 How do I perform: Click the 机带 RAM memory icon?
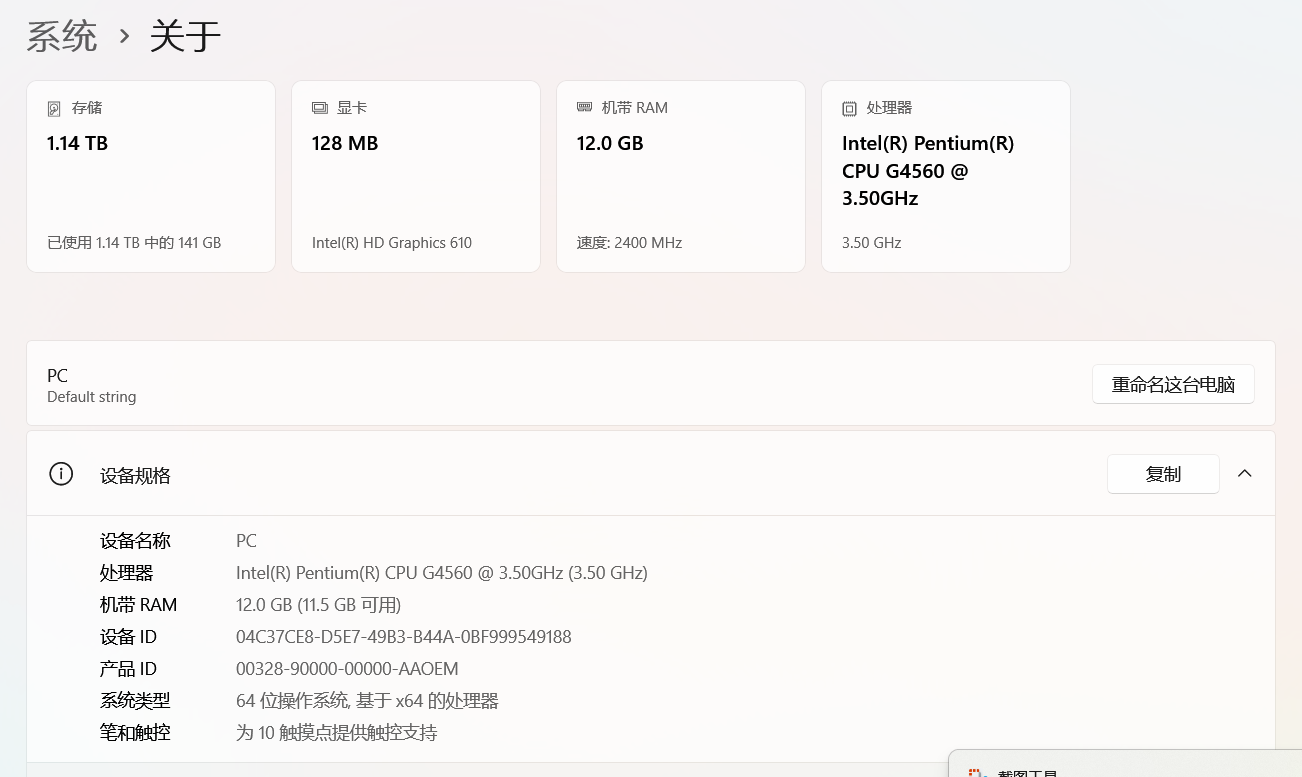(x=585, y=107)
